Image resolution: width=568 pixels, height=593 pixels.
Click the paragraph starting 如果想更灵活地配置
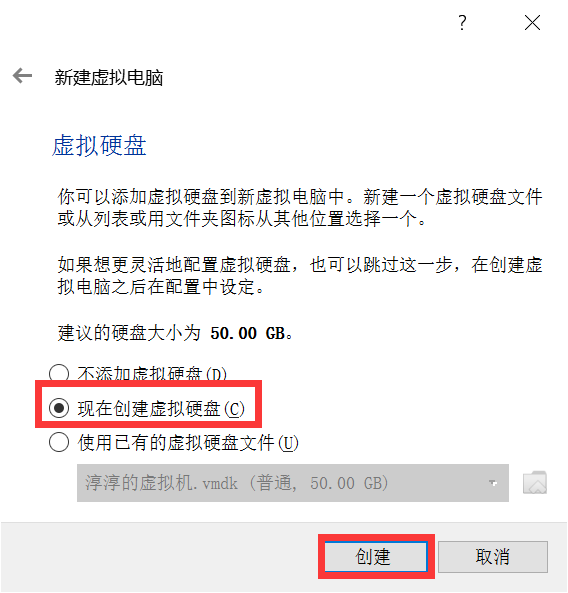click(300, 276)
